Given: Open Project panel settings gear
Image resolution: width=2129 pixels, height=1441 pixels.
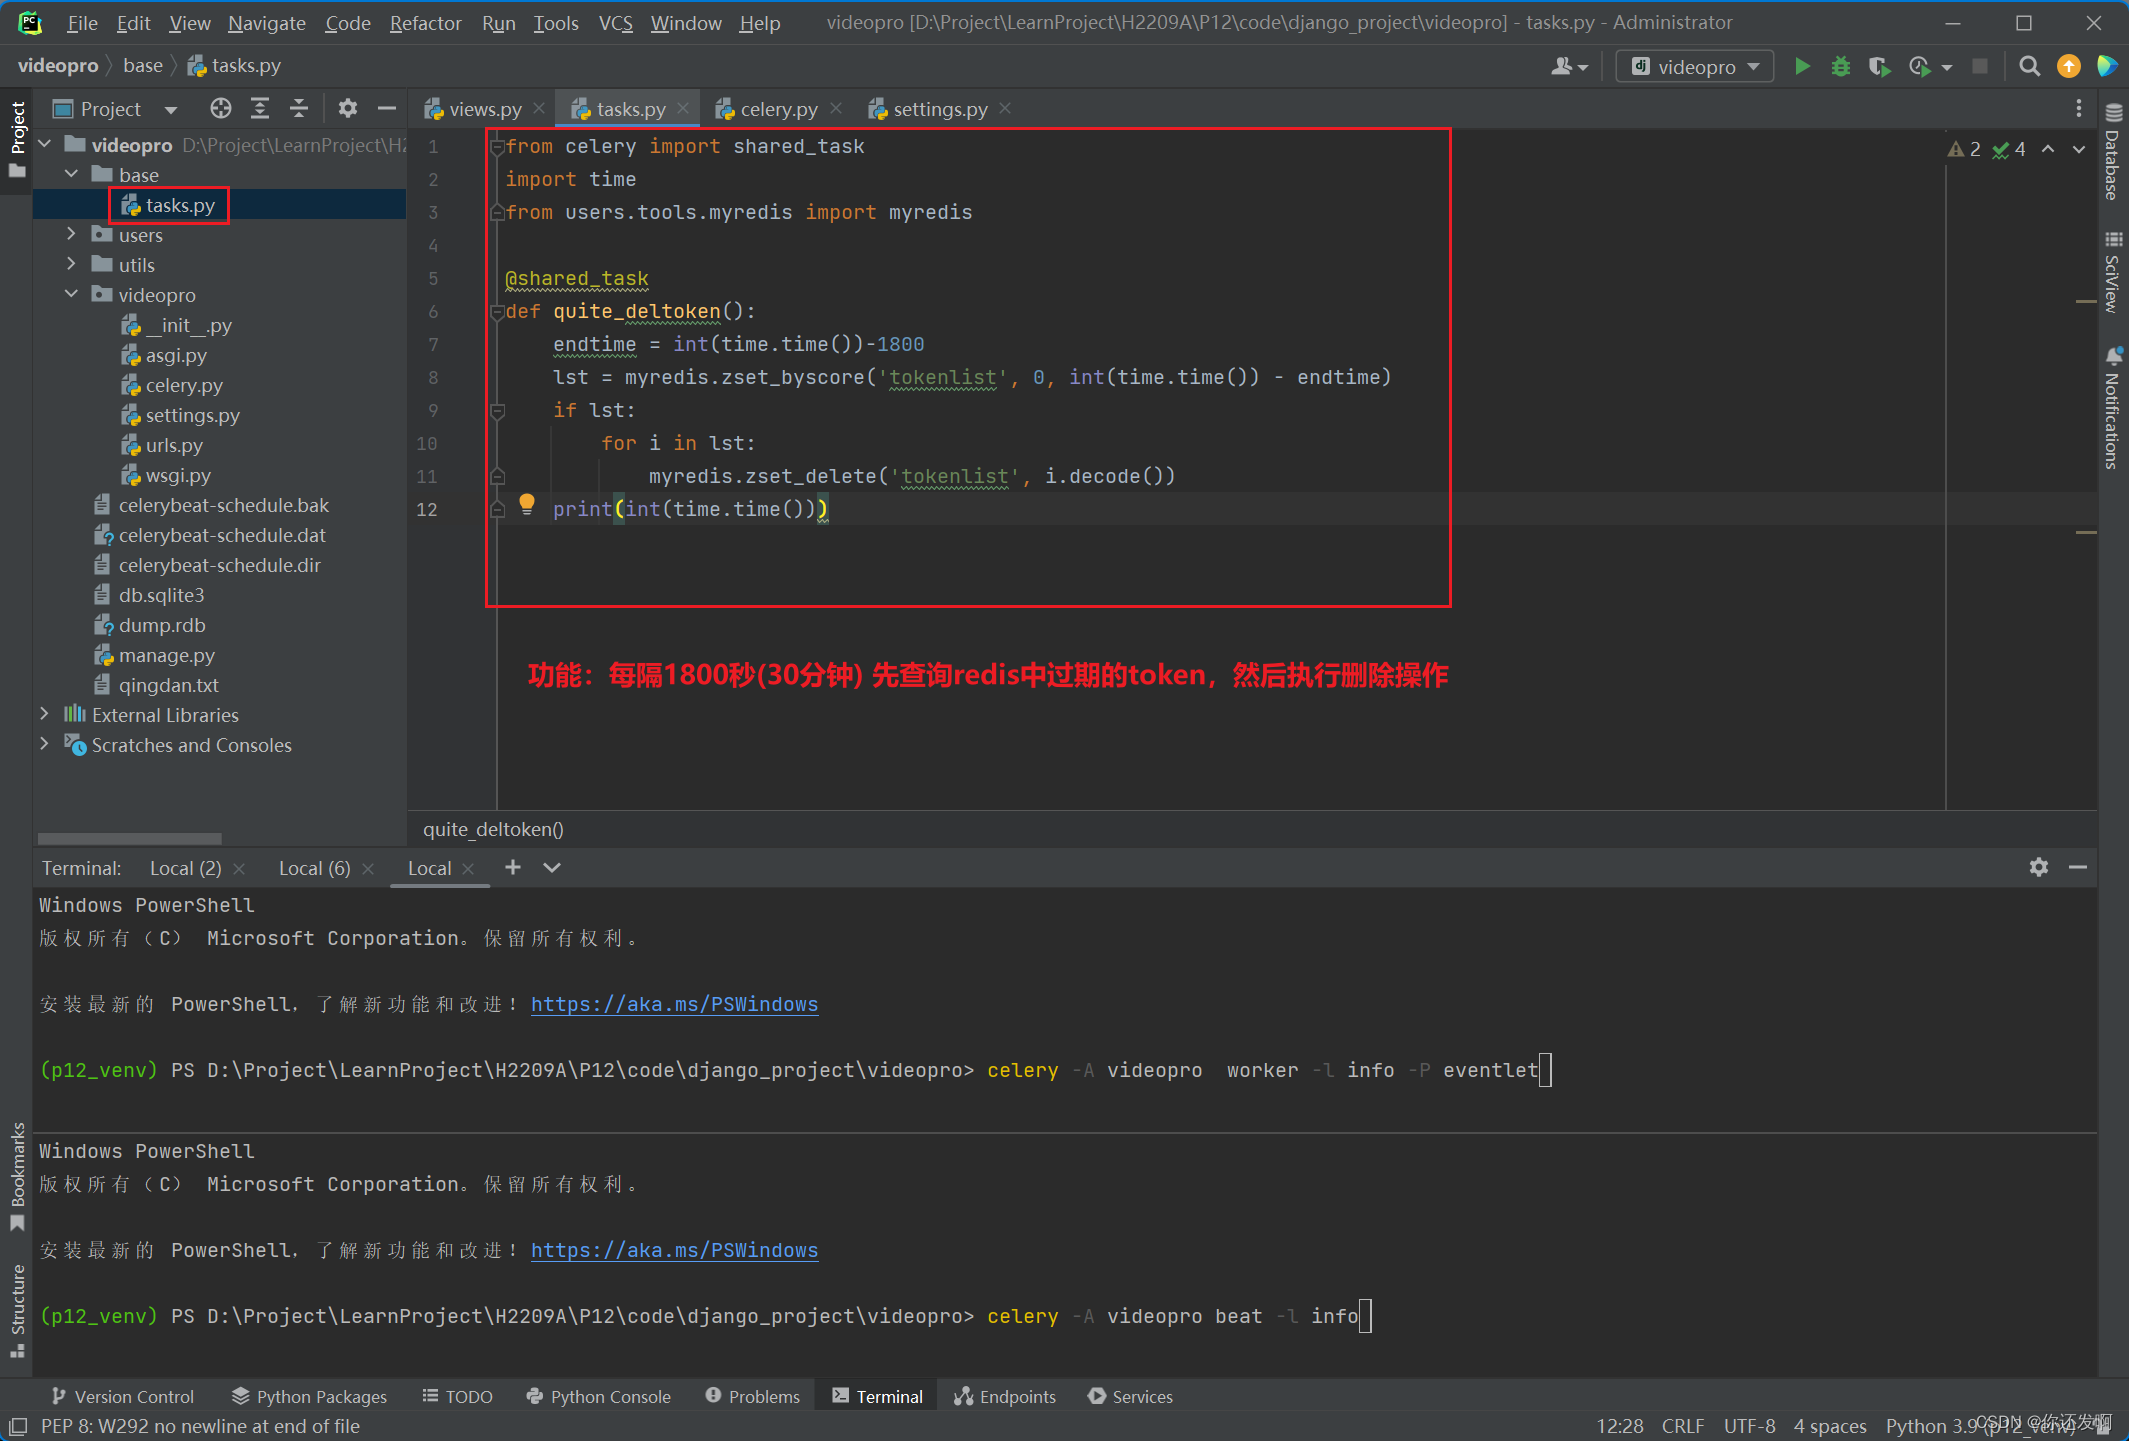Looking at the screenshot, I should click(347, 109).
